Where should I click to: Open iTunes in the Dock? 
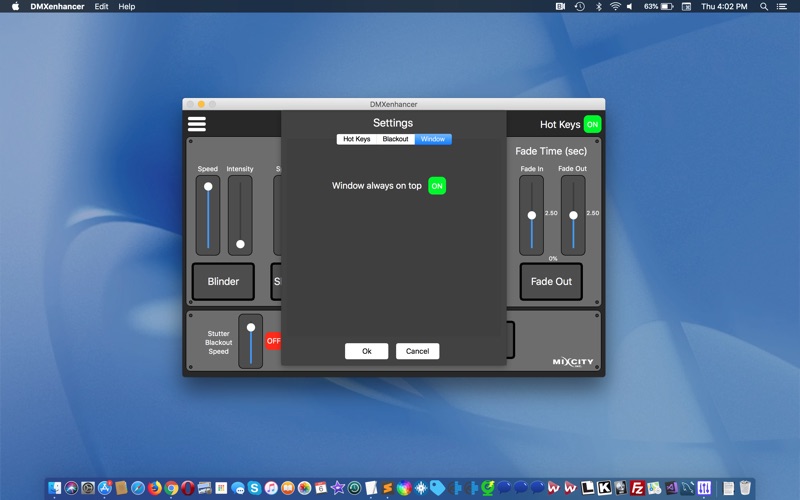[271, 488]
